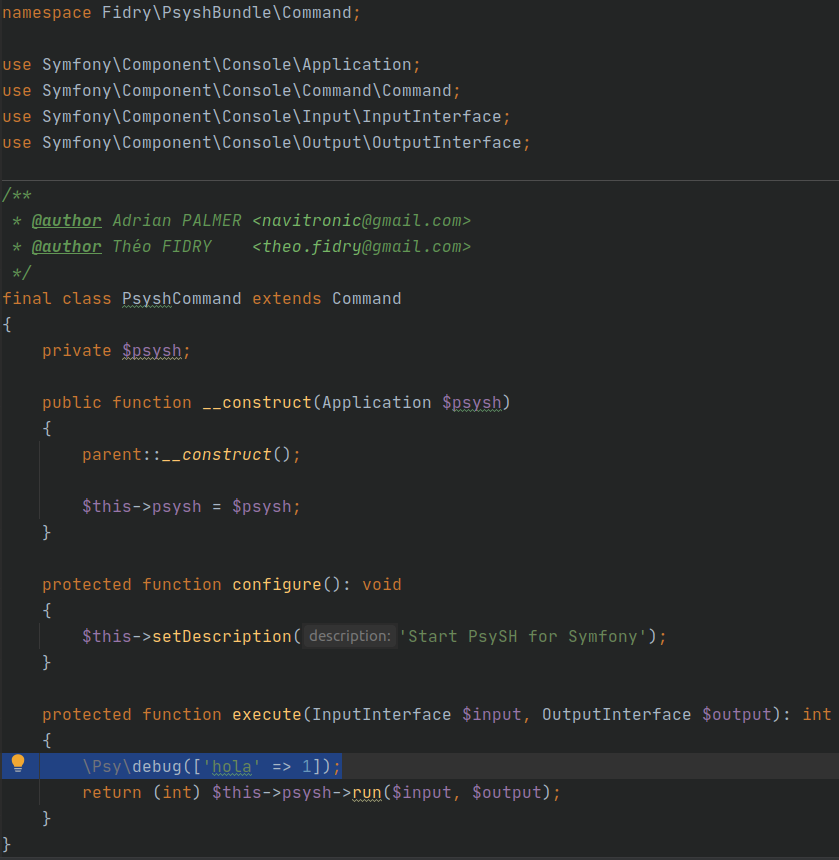Image resolution: width=839 pixels, height=860 pixels.
Task: Click the second @author annotation link
Action: point(66,246)
